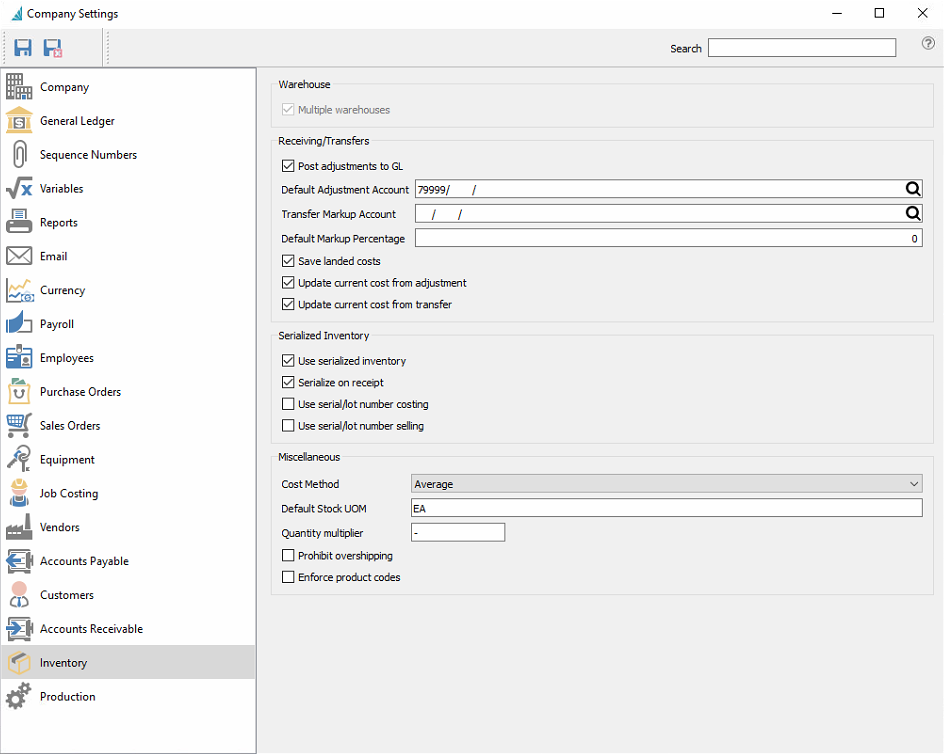Viewport: 944px width, 754px height.
Task: Search for Default Adjustment Account via magnifier
Action: click(913, 189)
